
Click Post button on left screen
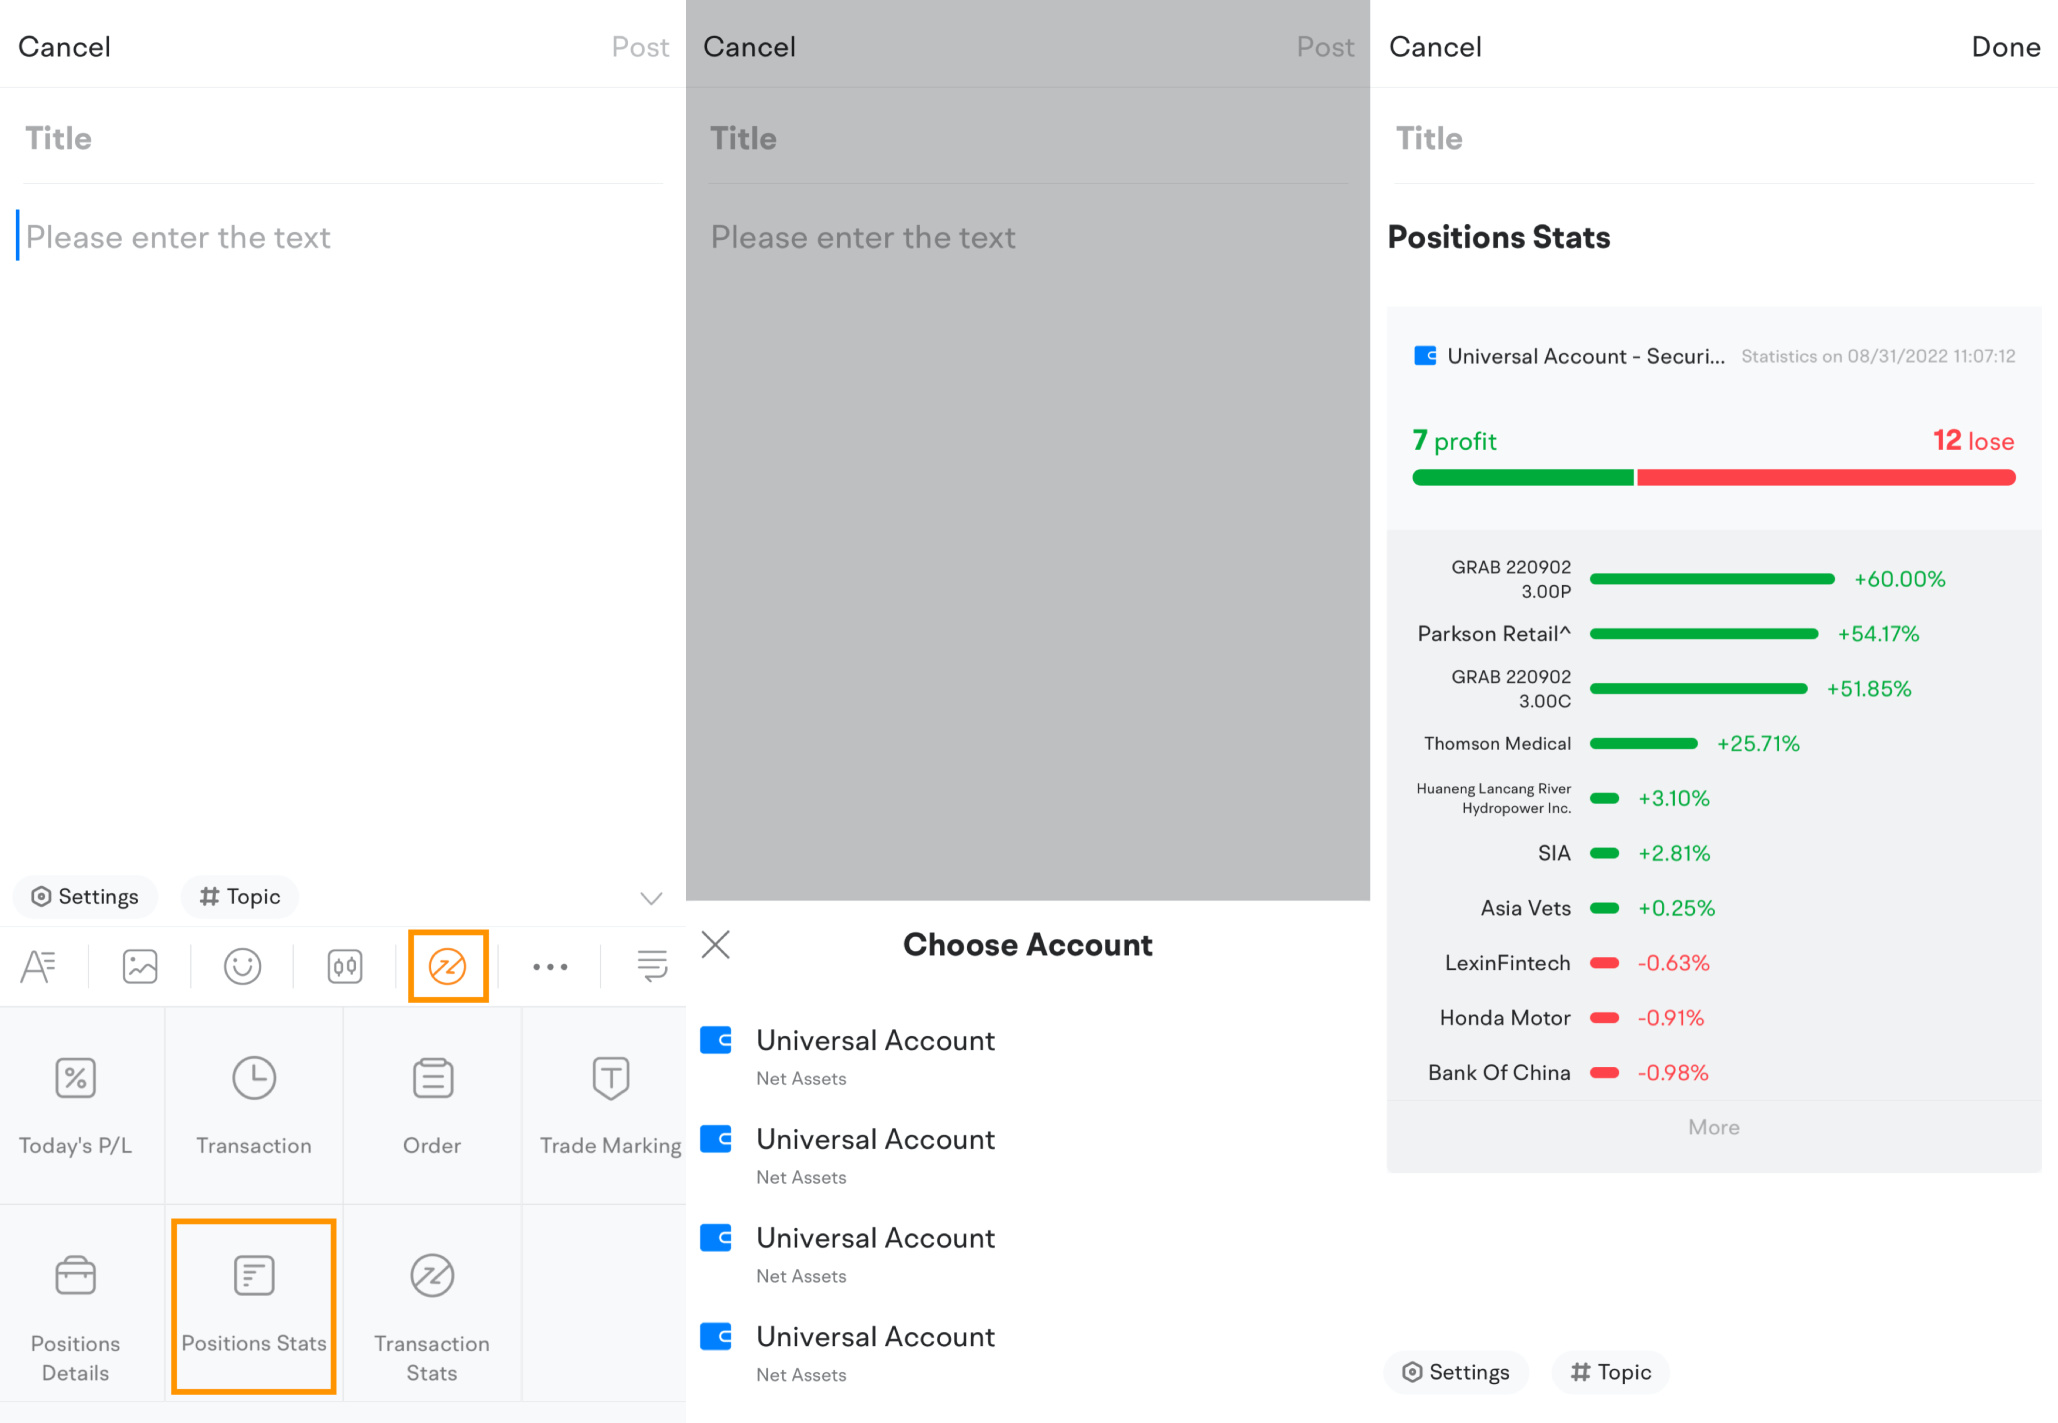pos(640,45)
